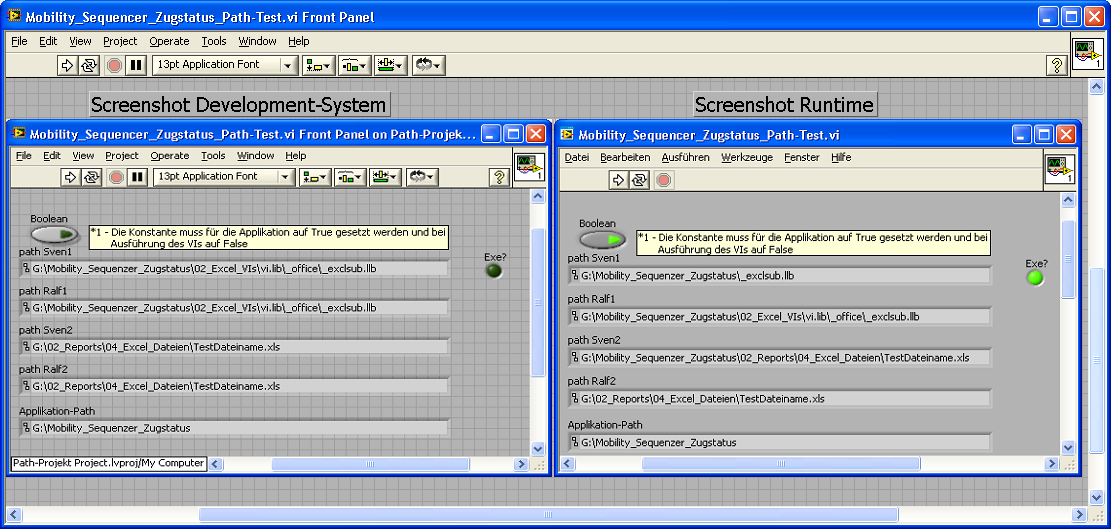This screenshot has height=529, width=1111.
Task: Click vertical scrollbar thumb in Development-System window
Action: click(x=538, y=302)
